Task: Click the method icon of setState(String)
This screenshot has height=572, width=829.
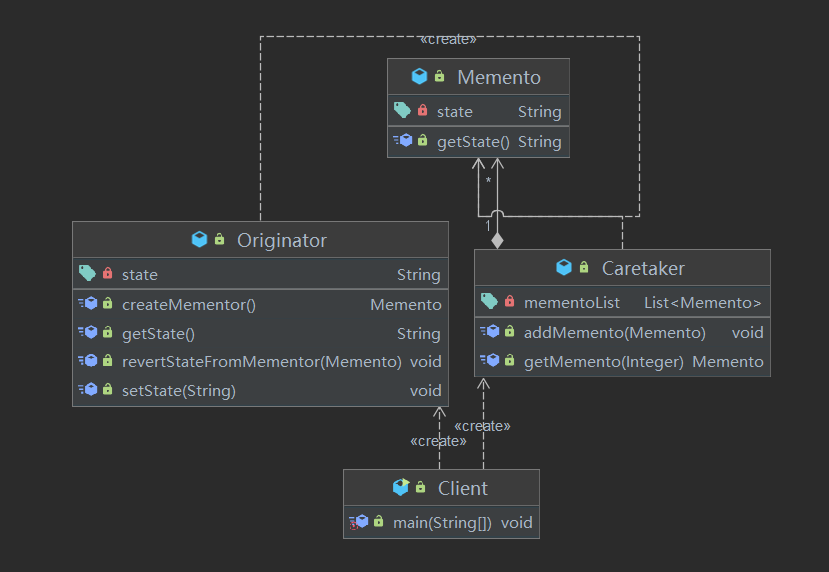Action: (88, 390)
